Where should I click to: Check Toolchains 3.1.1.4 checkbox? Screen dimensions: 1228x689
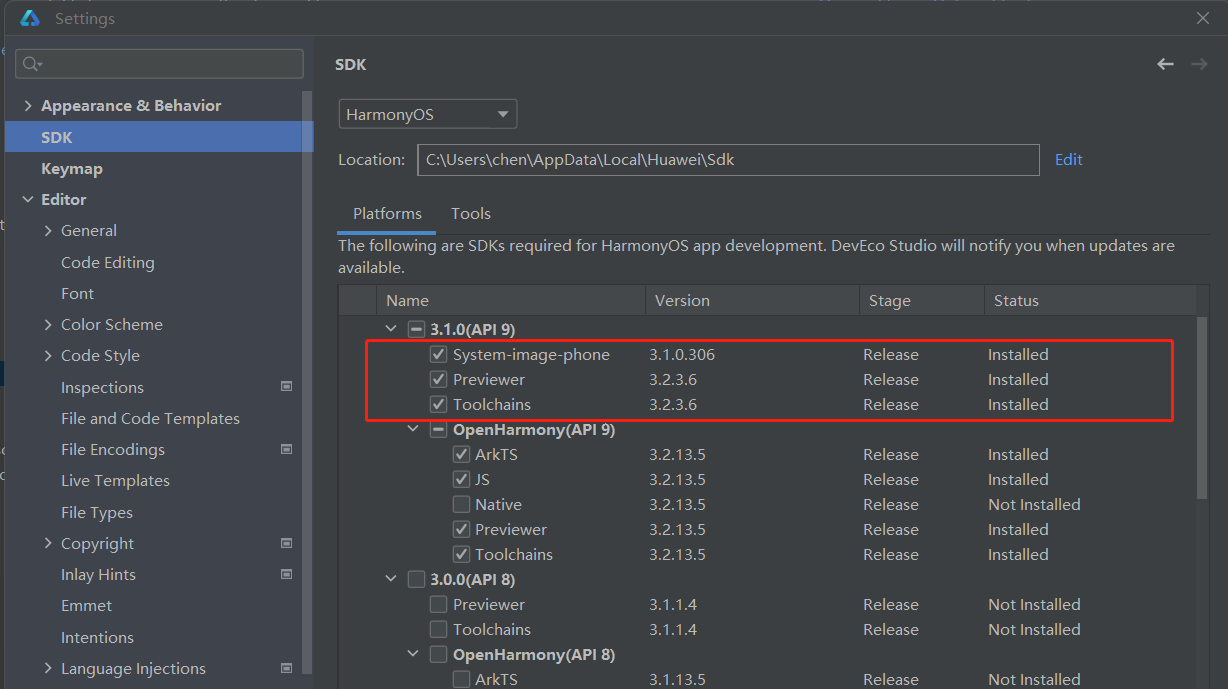(x=438, y=629)
